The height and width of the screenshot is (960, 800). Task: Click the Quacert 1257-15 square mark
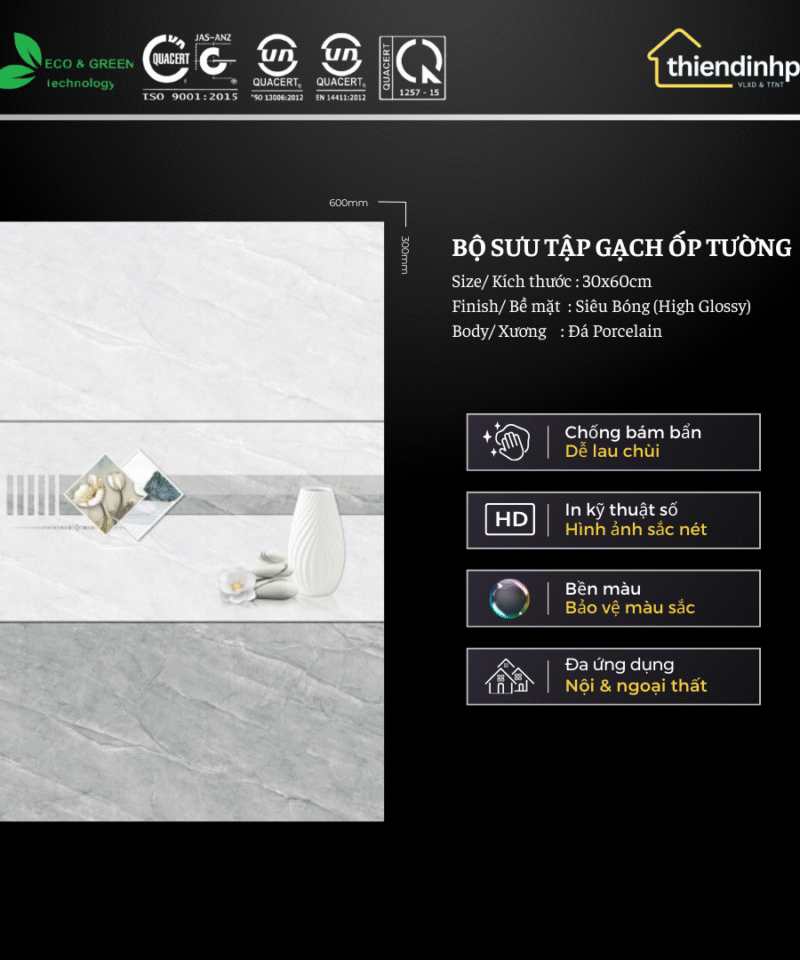(412, 67)
